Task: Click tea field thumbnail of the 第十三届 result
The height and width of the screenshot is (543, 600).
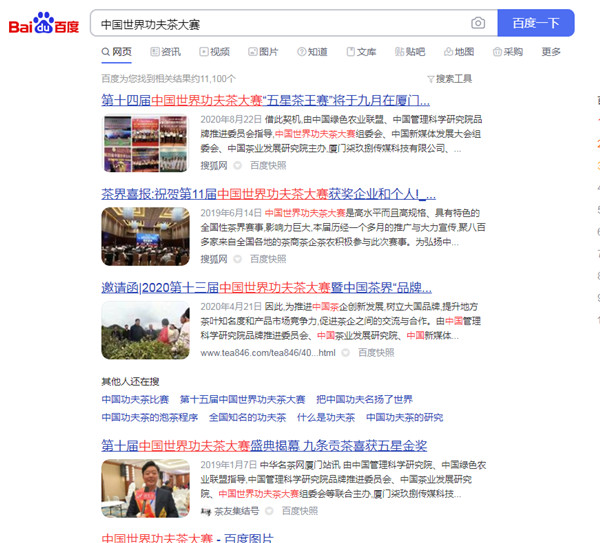Action: (145, 330)
